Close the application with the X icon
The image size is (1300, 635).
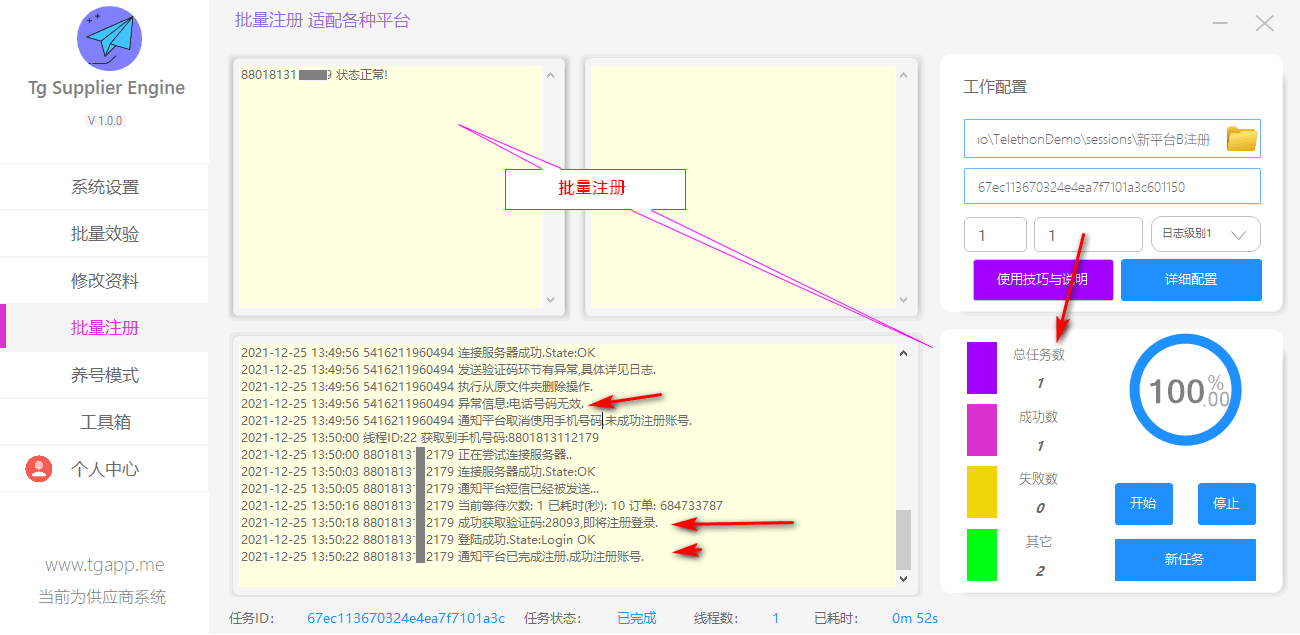pos(1264,23)
